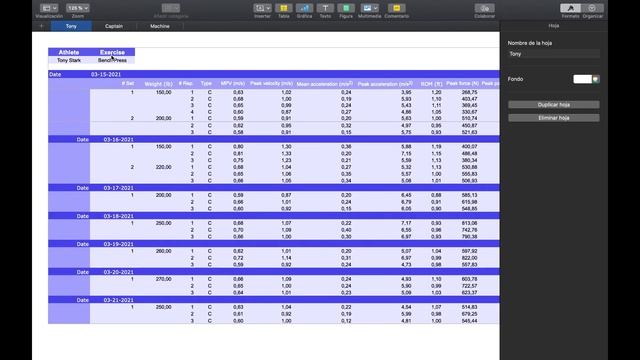
Task: Insert a chart with the Gráfica icon
Action: pyautogui.click(x=304, y=8)
